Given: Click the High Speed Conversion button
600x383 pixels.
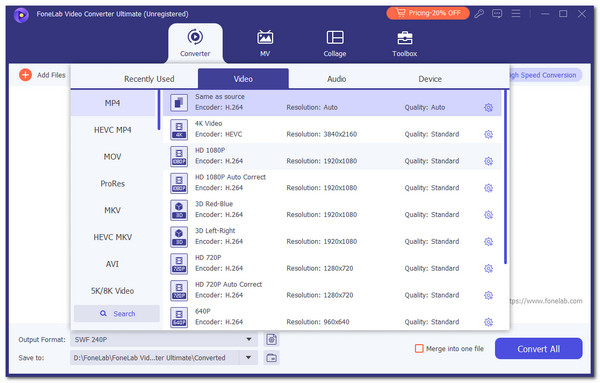Looking at the screenshot, I should click(x=546, y=75).
